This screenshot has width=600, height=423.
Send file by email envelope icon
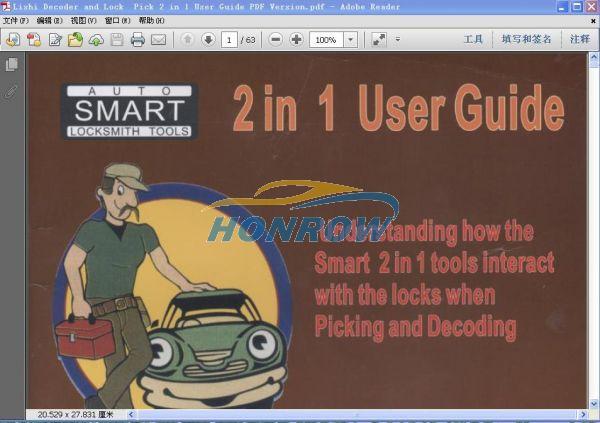(158, 40)
